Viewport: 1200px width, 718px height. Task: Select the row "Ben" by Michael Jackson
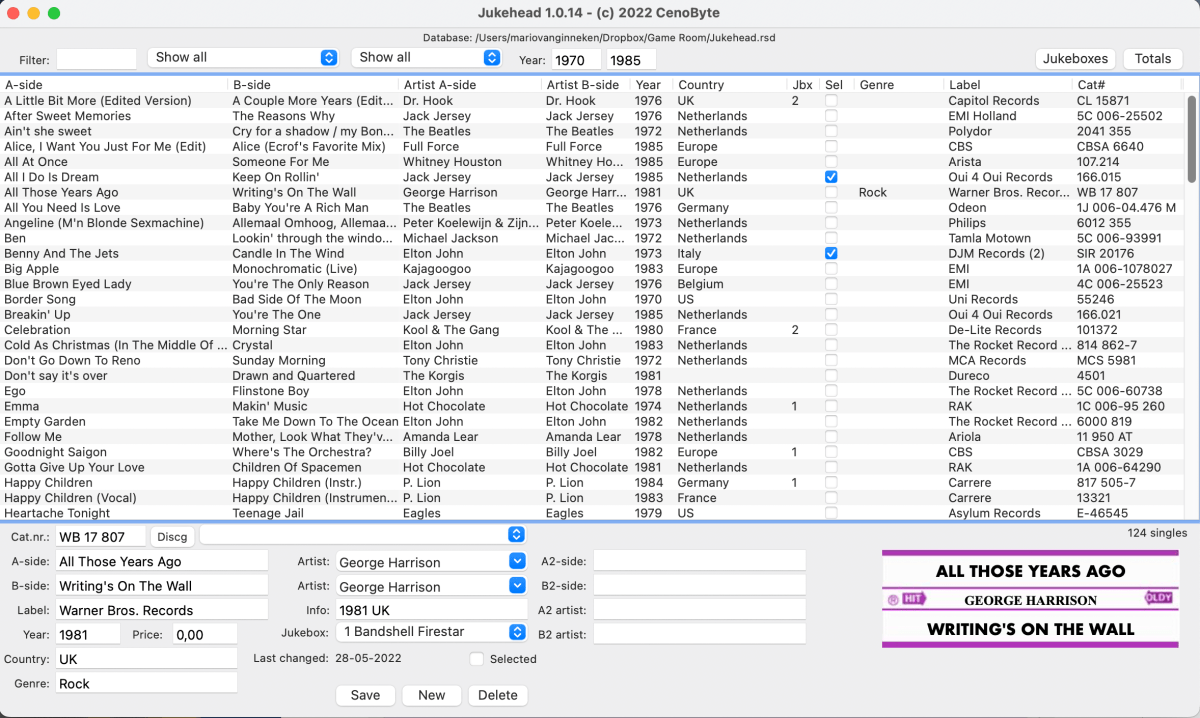300,238
